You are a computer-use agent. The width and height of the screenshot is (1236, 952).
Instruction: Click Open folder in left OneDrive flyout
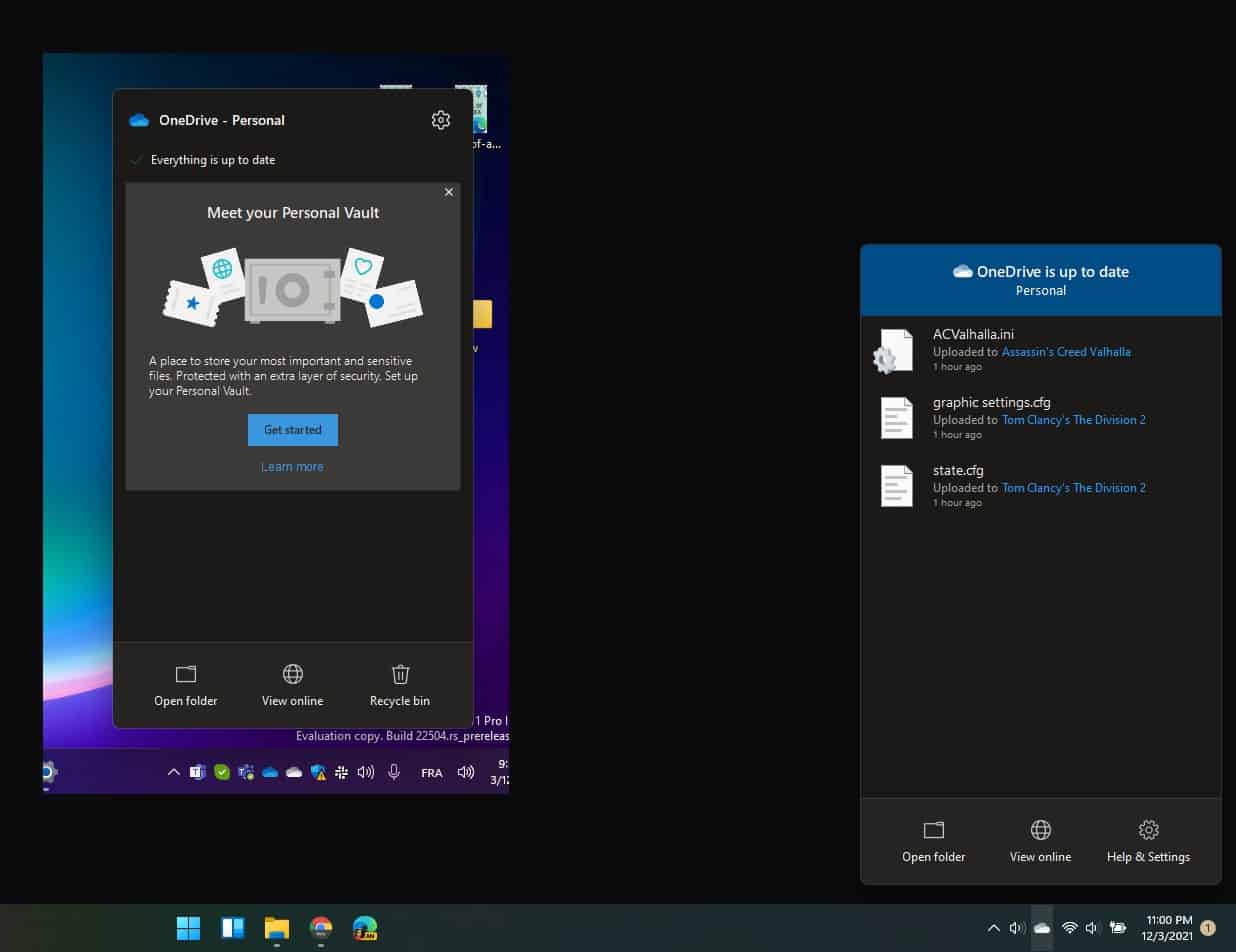(185, 685)
